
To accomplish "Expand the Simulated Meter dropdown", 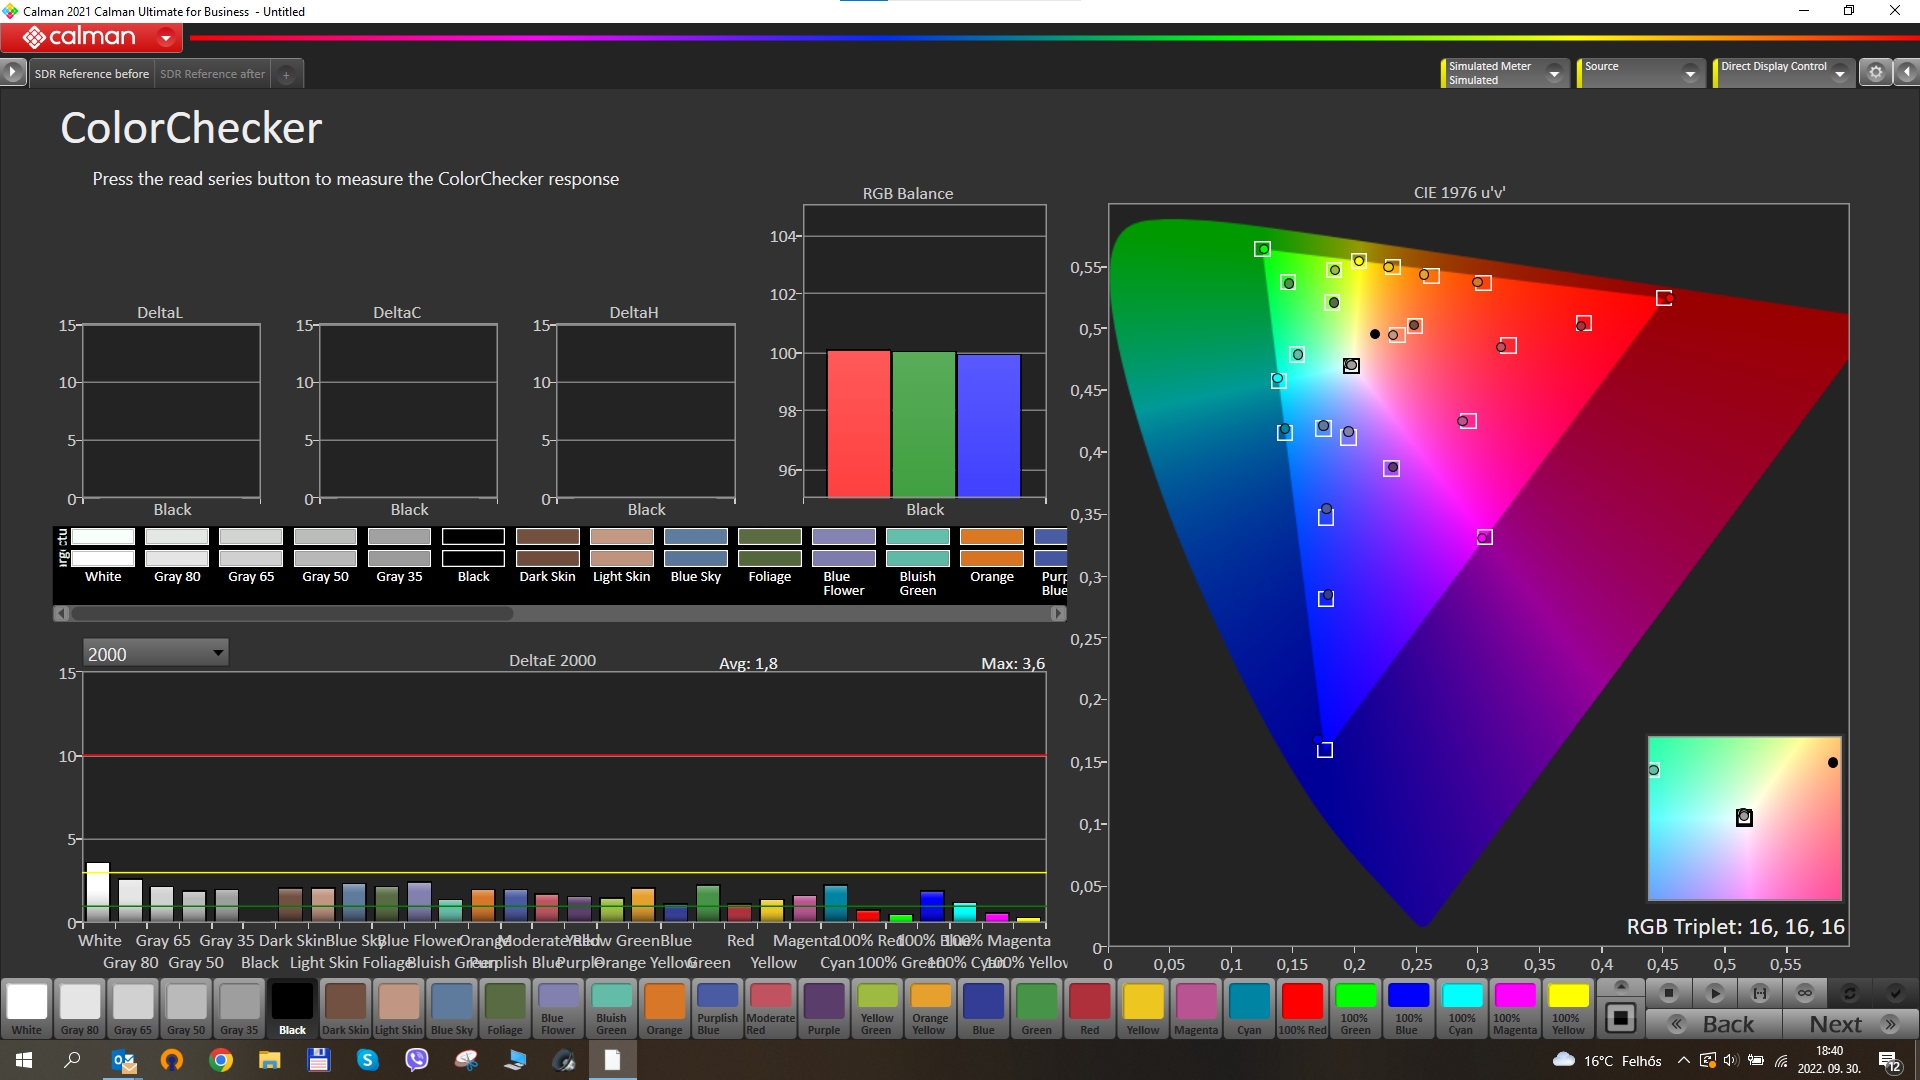I will pyautogui.click(x=1554, y=73).
